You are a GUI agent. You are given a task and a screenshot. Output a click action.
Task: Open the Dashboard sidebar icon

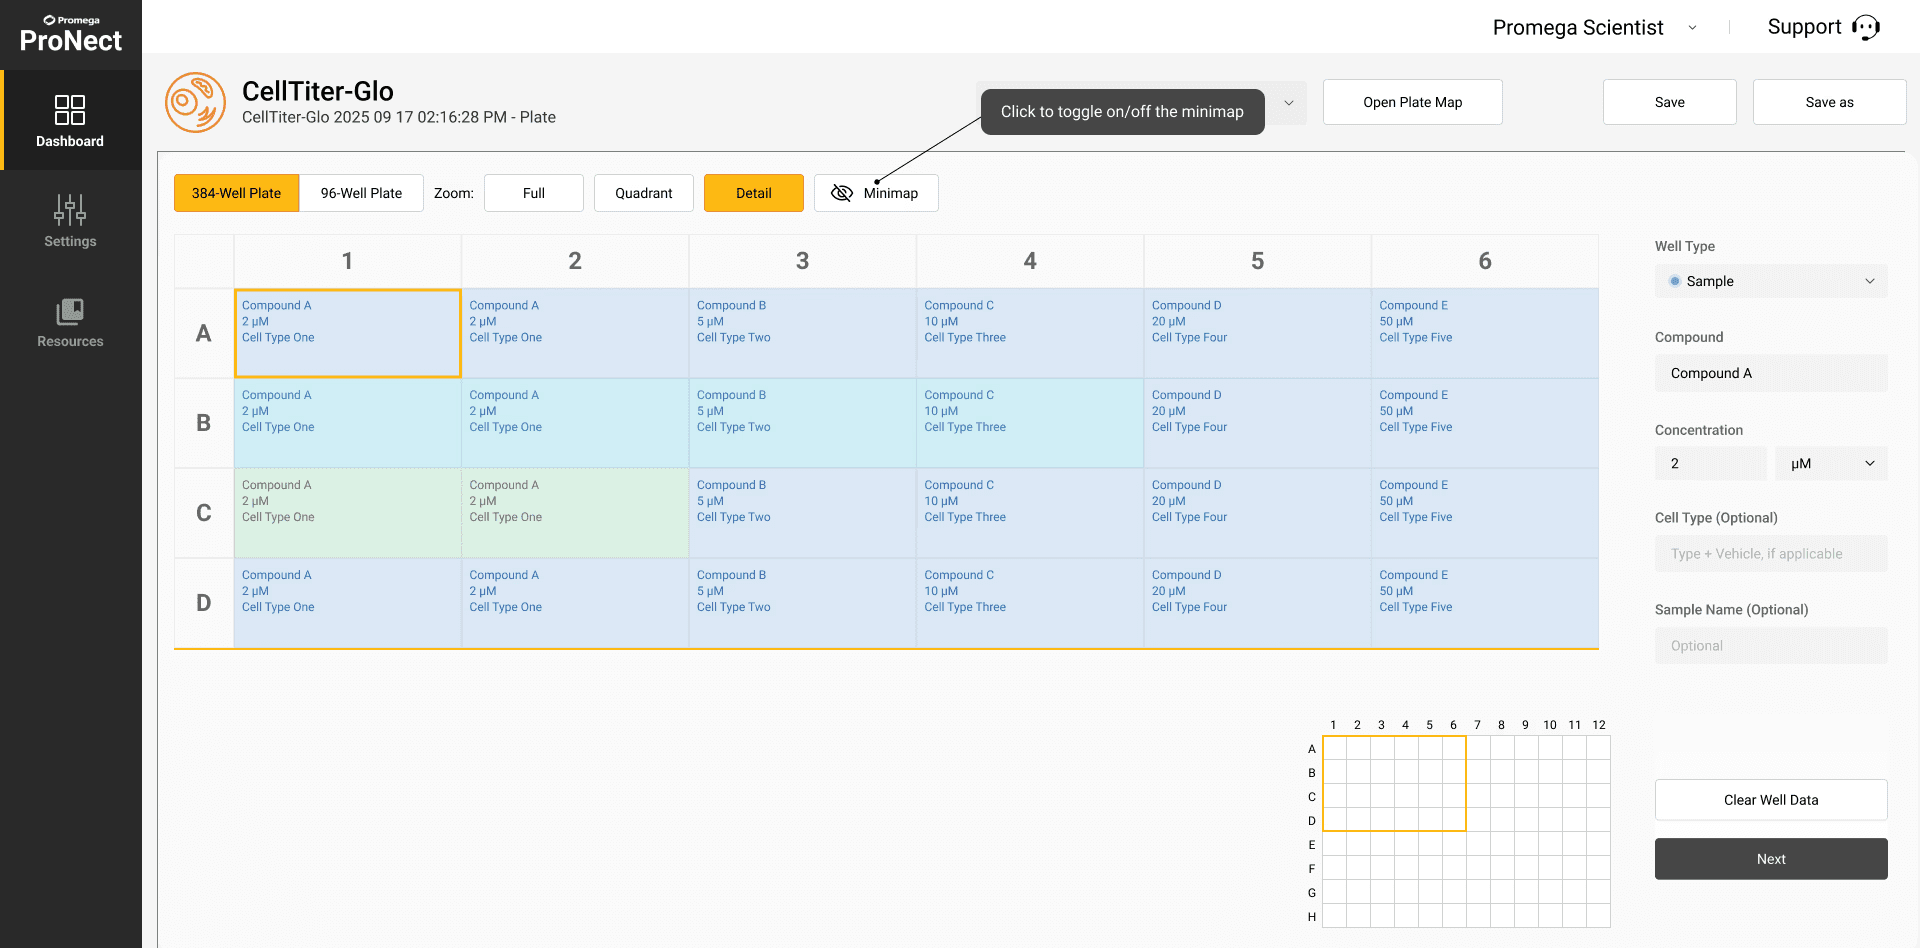[x=70, y=110]
